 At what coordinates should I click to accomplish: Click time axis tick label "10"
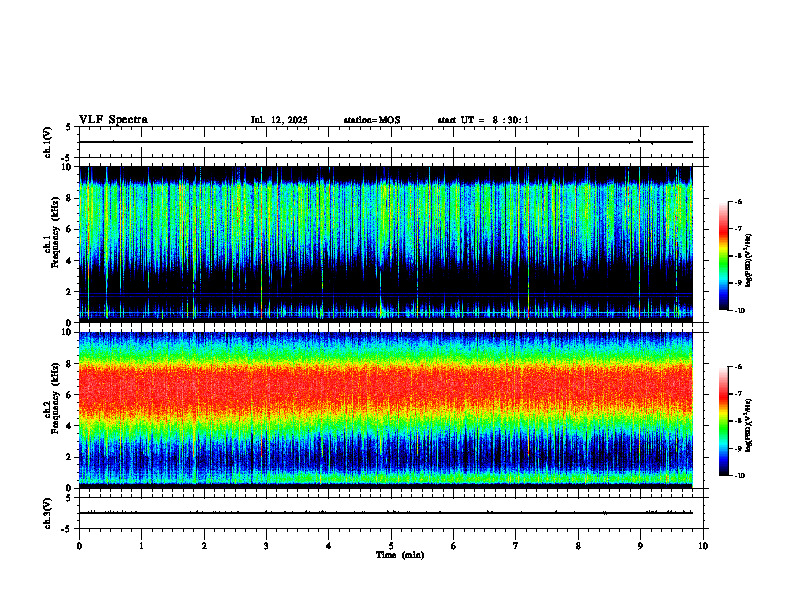703,546
